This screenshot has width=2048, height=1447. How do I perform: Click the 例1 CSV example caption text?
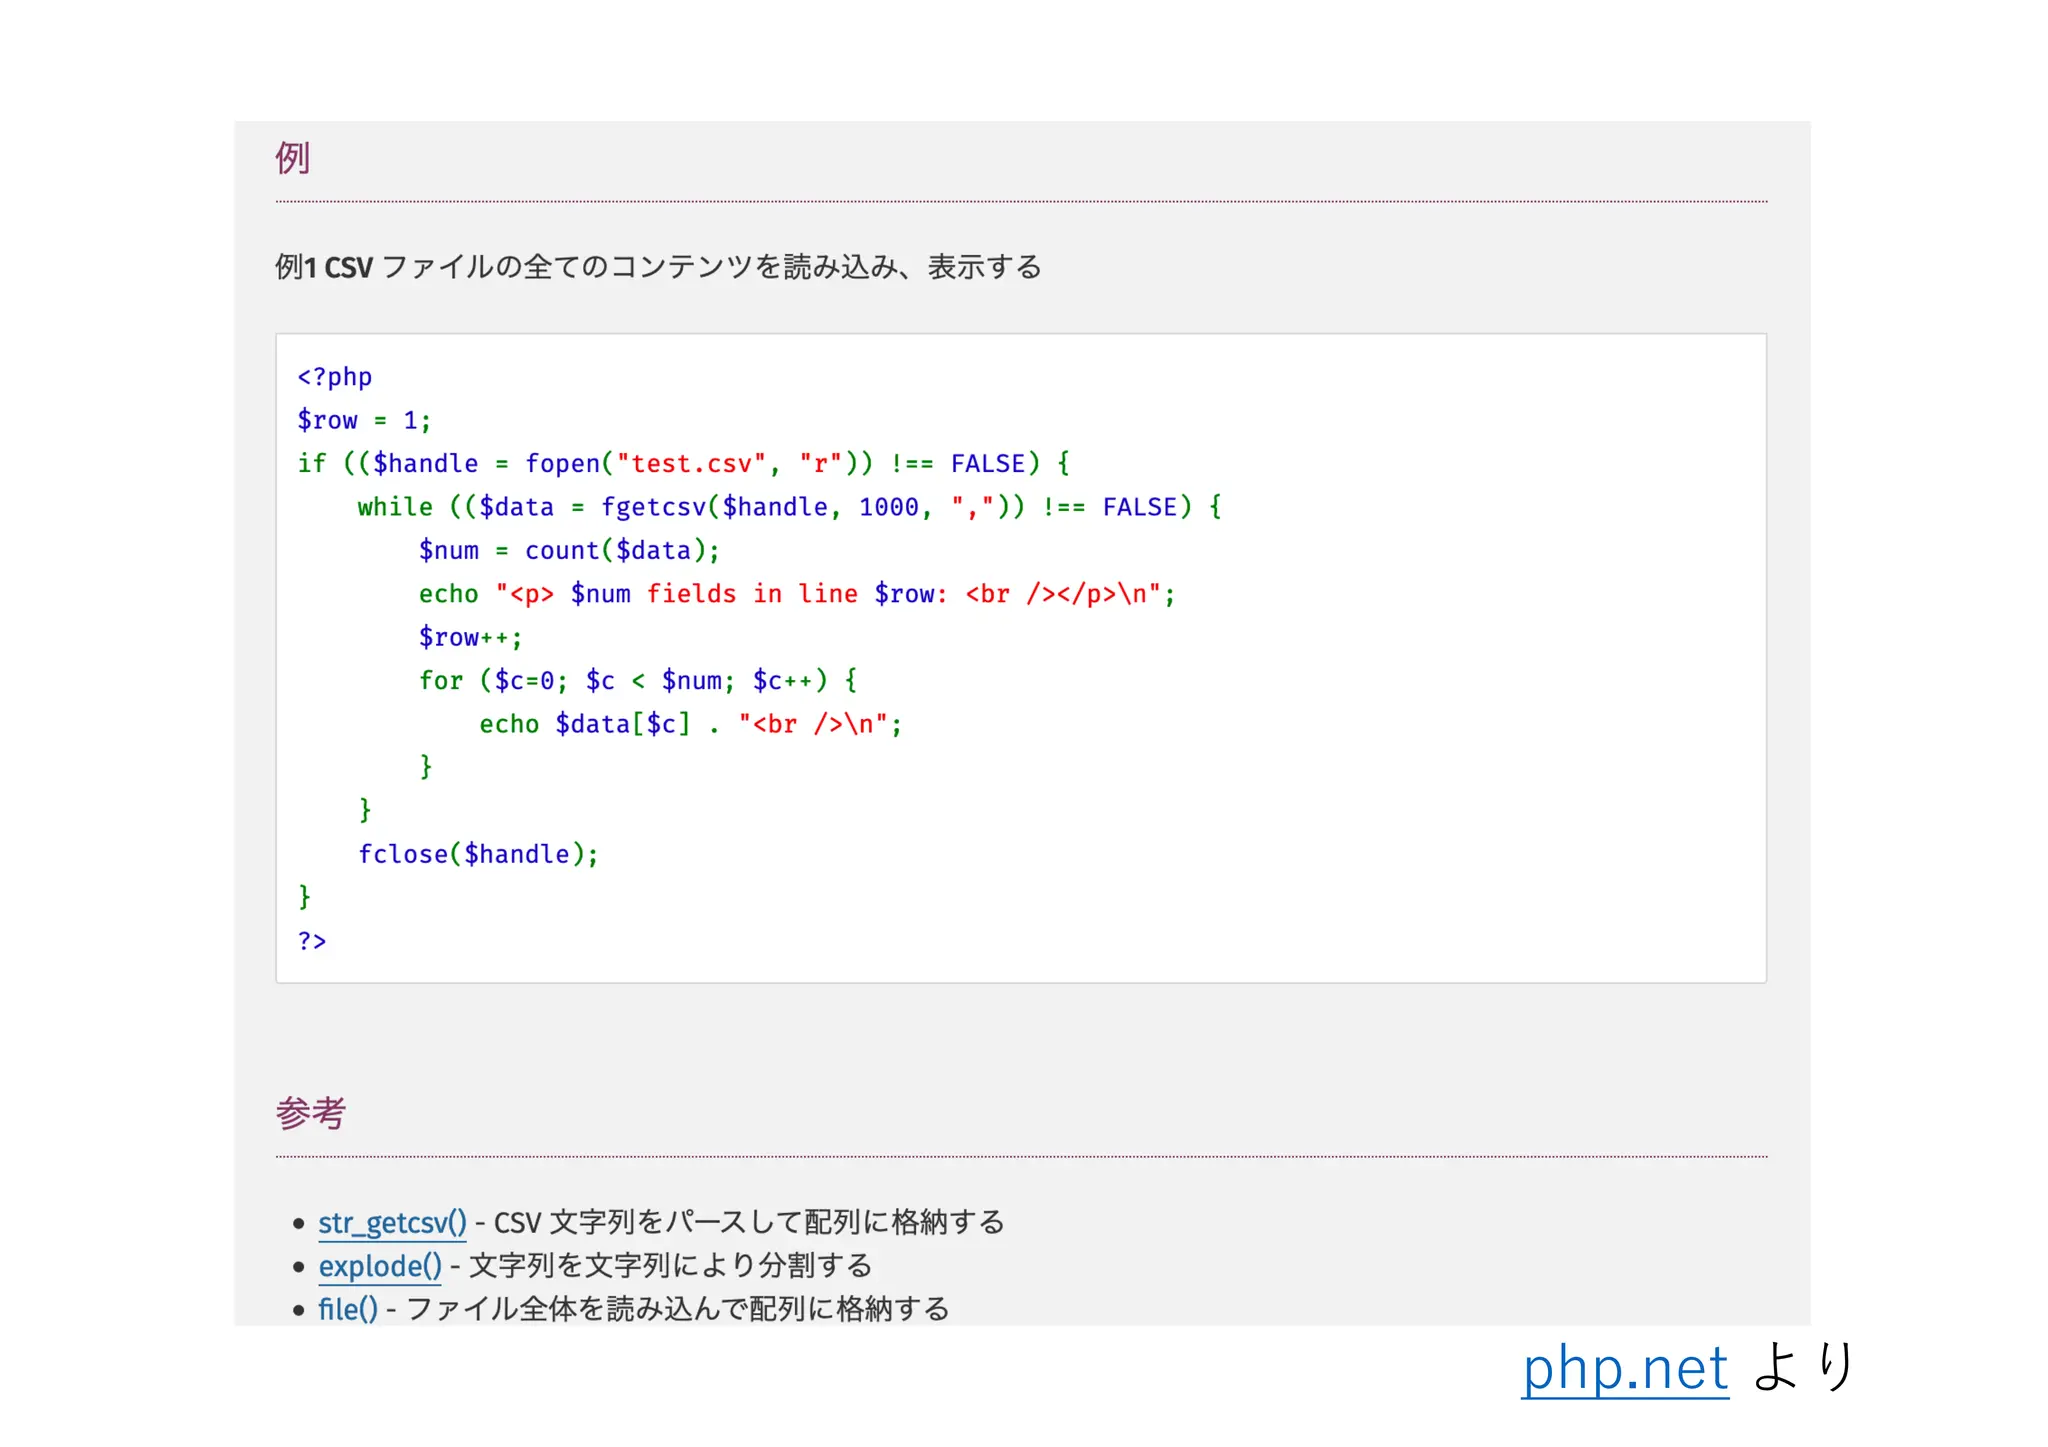[658, 267]
